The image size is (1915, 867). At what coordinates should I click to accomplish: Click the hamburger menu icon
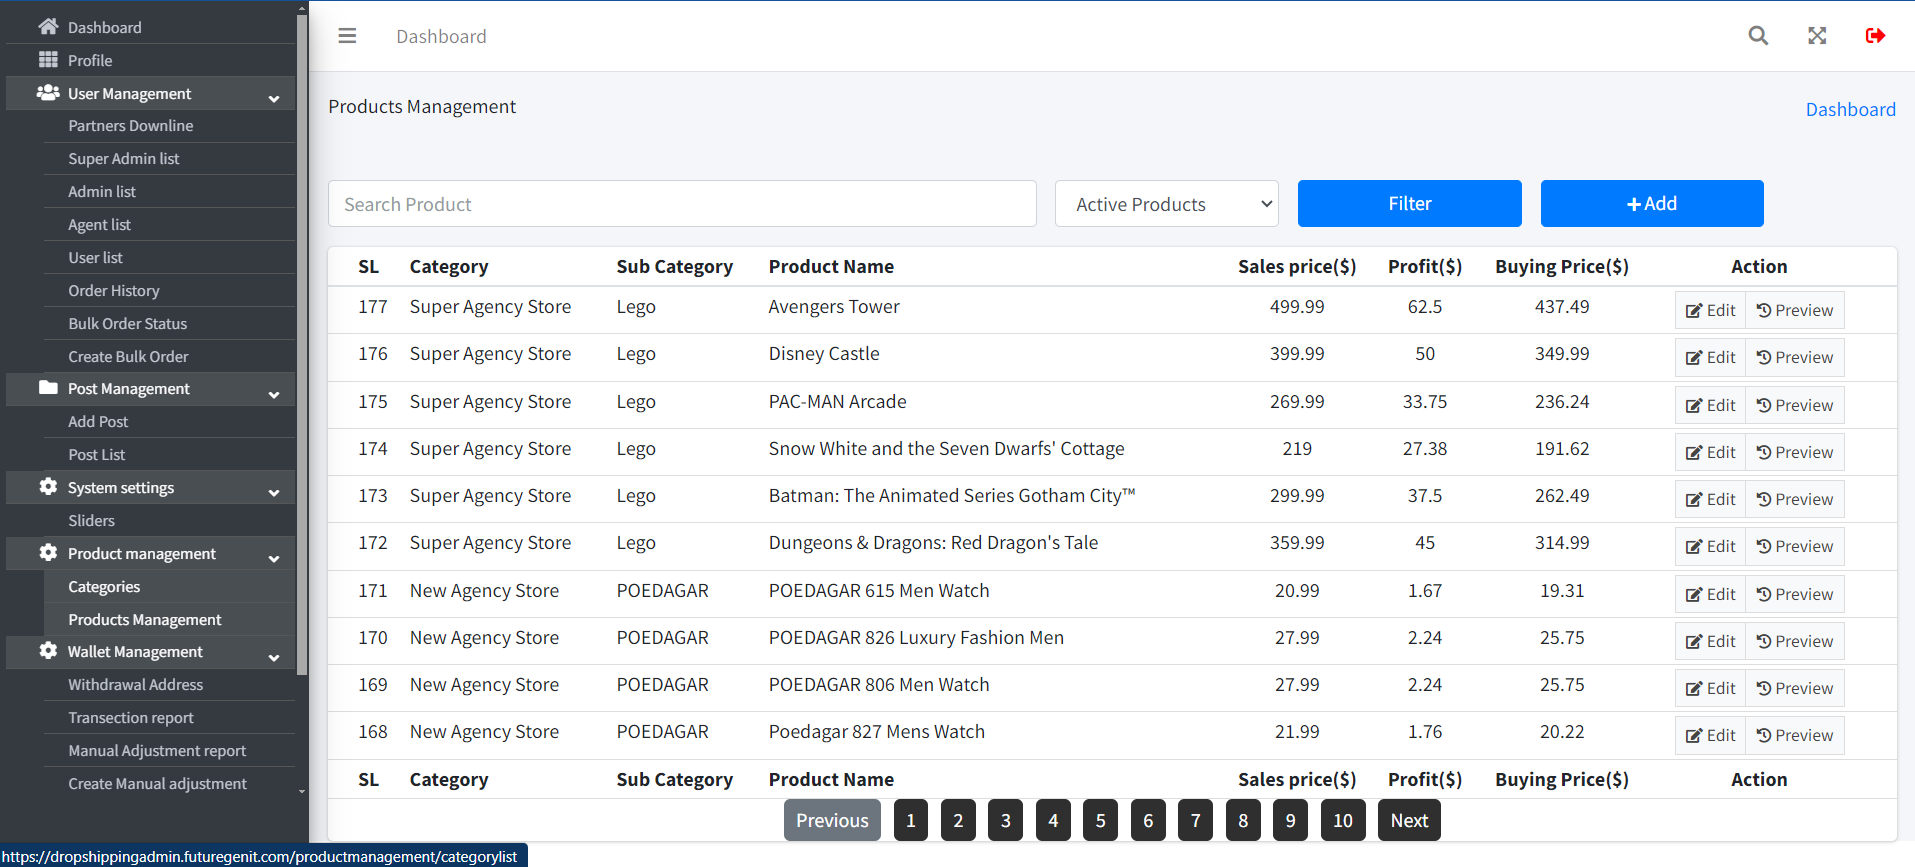pyautogui.click(x=347, y=36)
